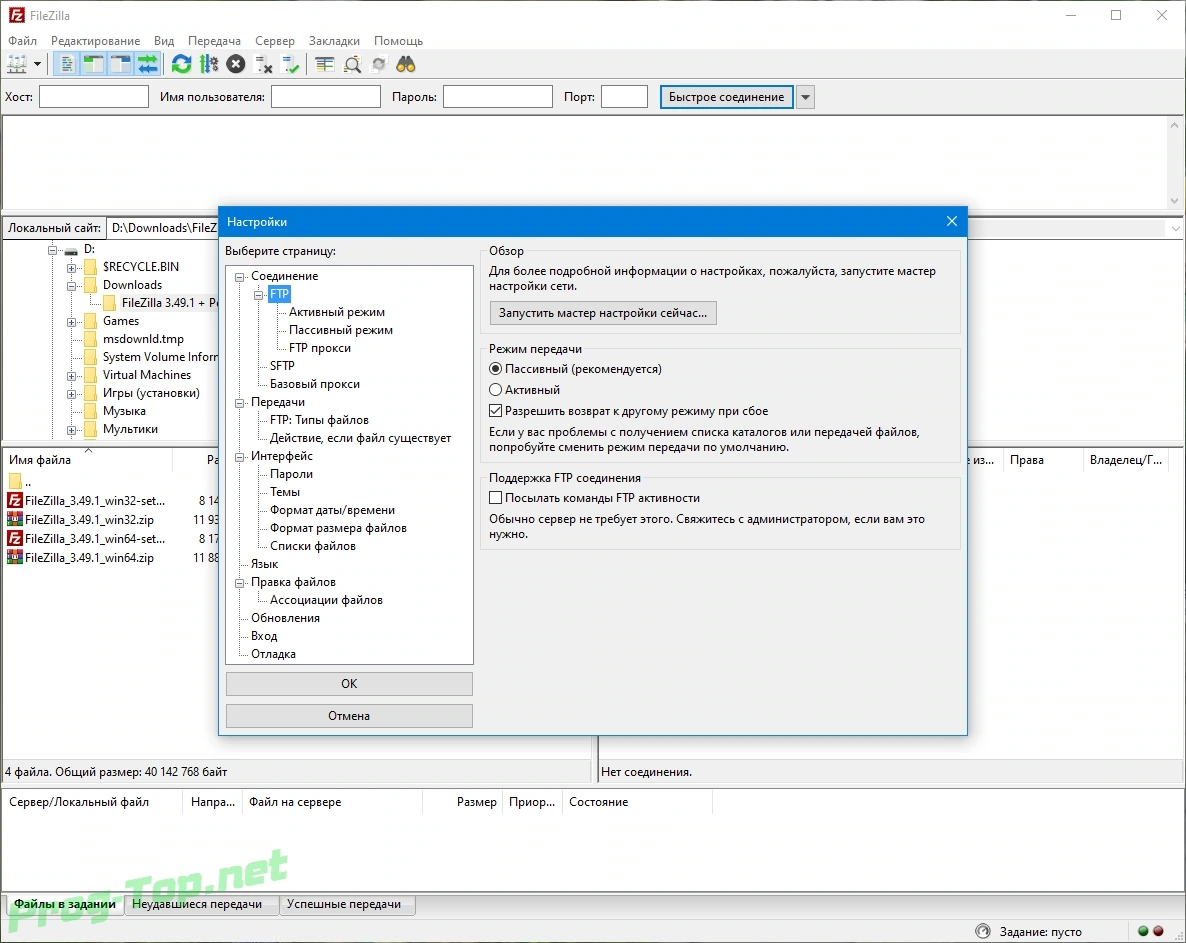The image size is (1186, 943).
Task: Toggle directory comparison magnifier icon
Action: coord(352,65)
